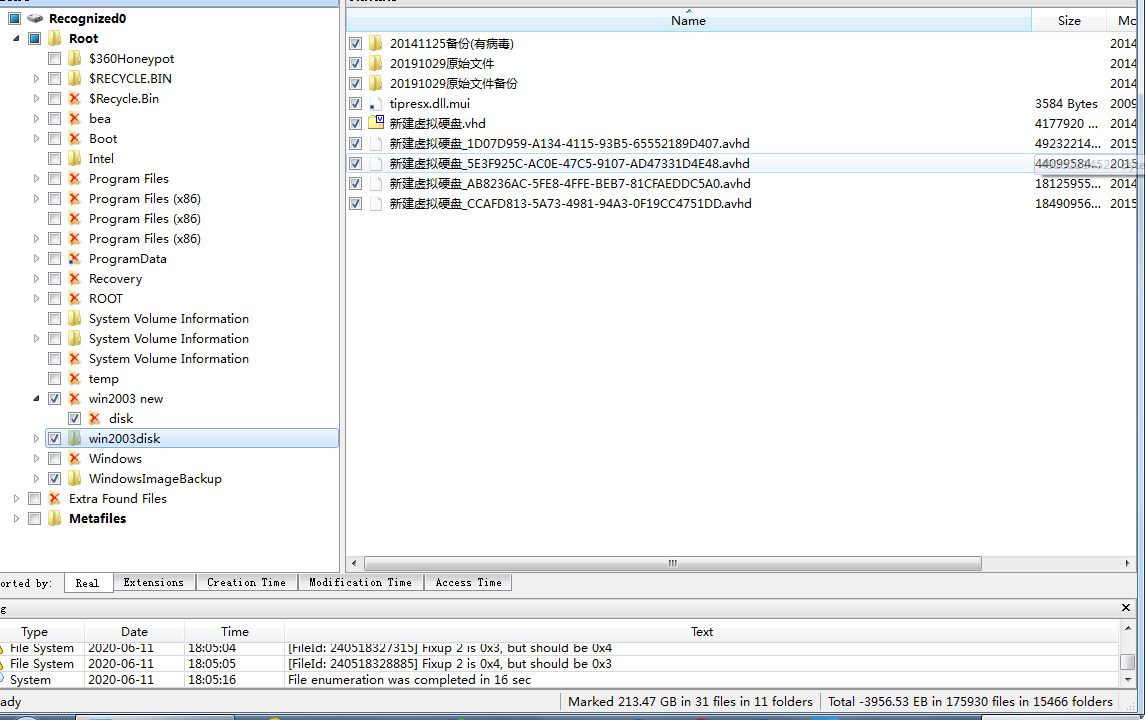Click the file list horizontal scrollbar thumb
Image resolution: width=1145 pixels, height=720 pixels.
tap(673, 563)
